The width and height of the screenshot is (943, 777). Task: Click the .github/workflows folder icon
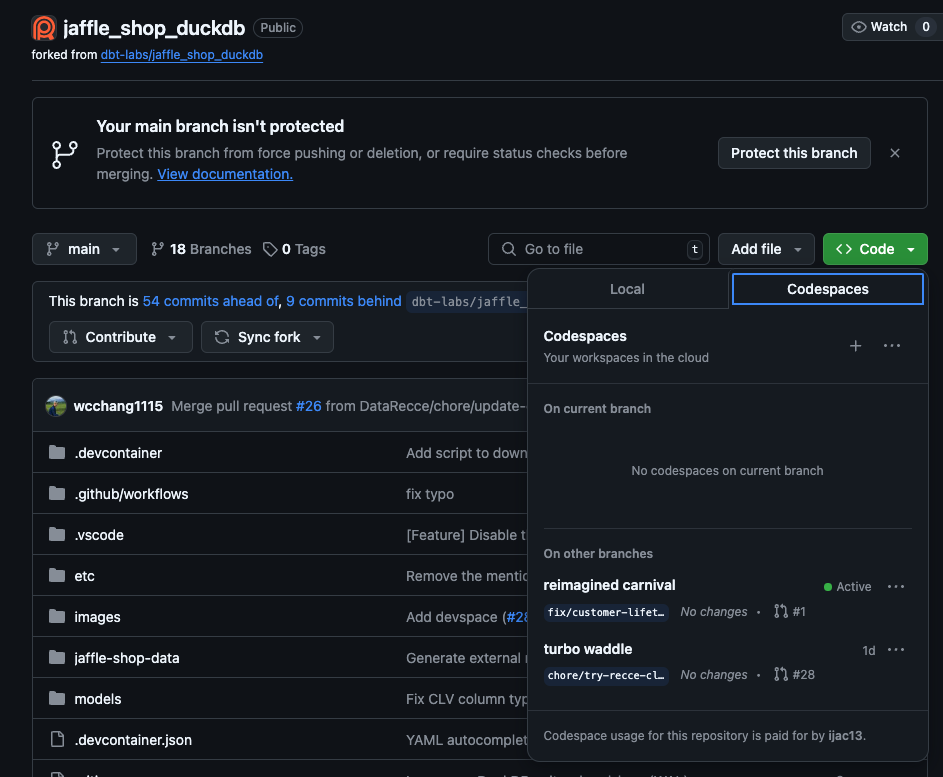click(x=57, y=494)
